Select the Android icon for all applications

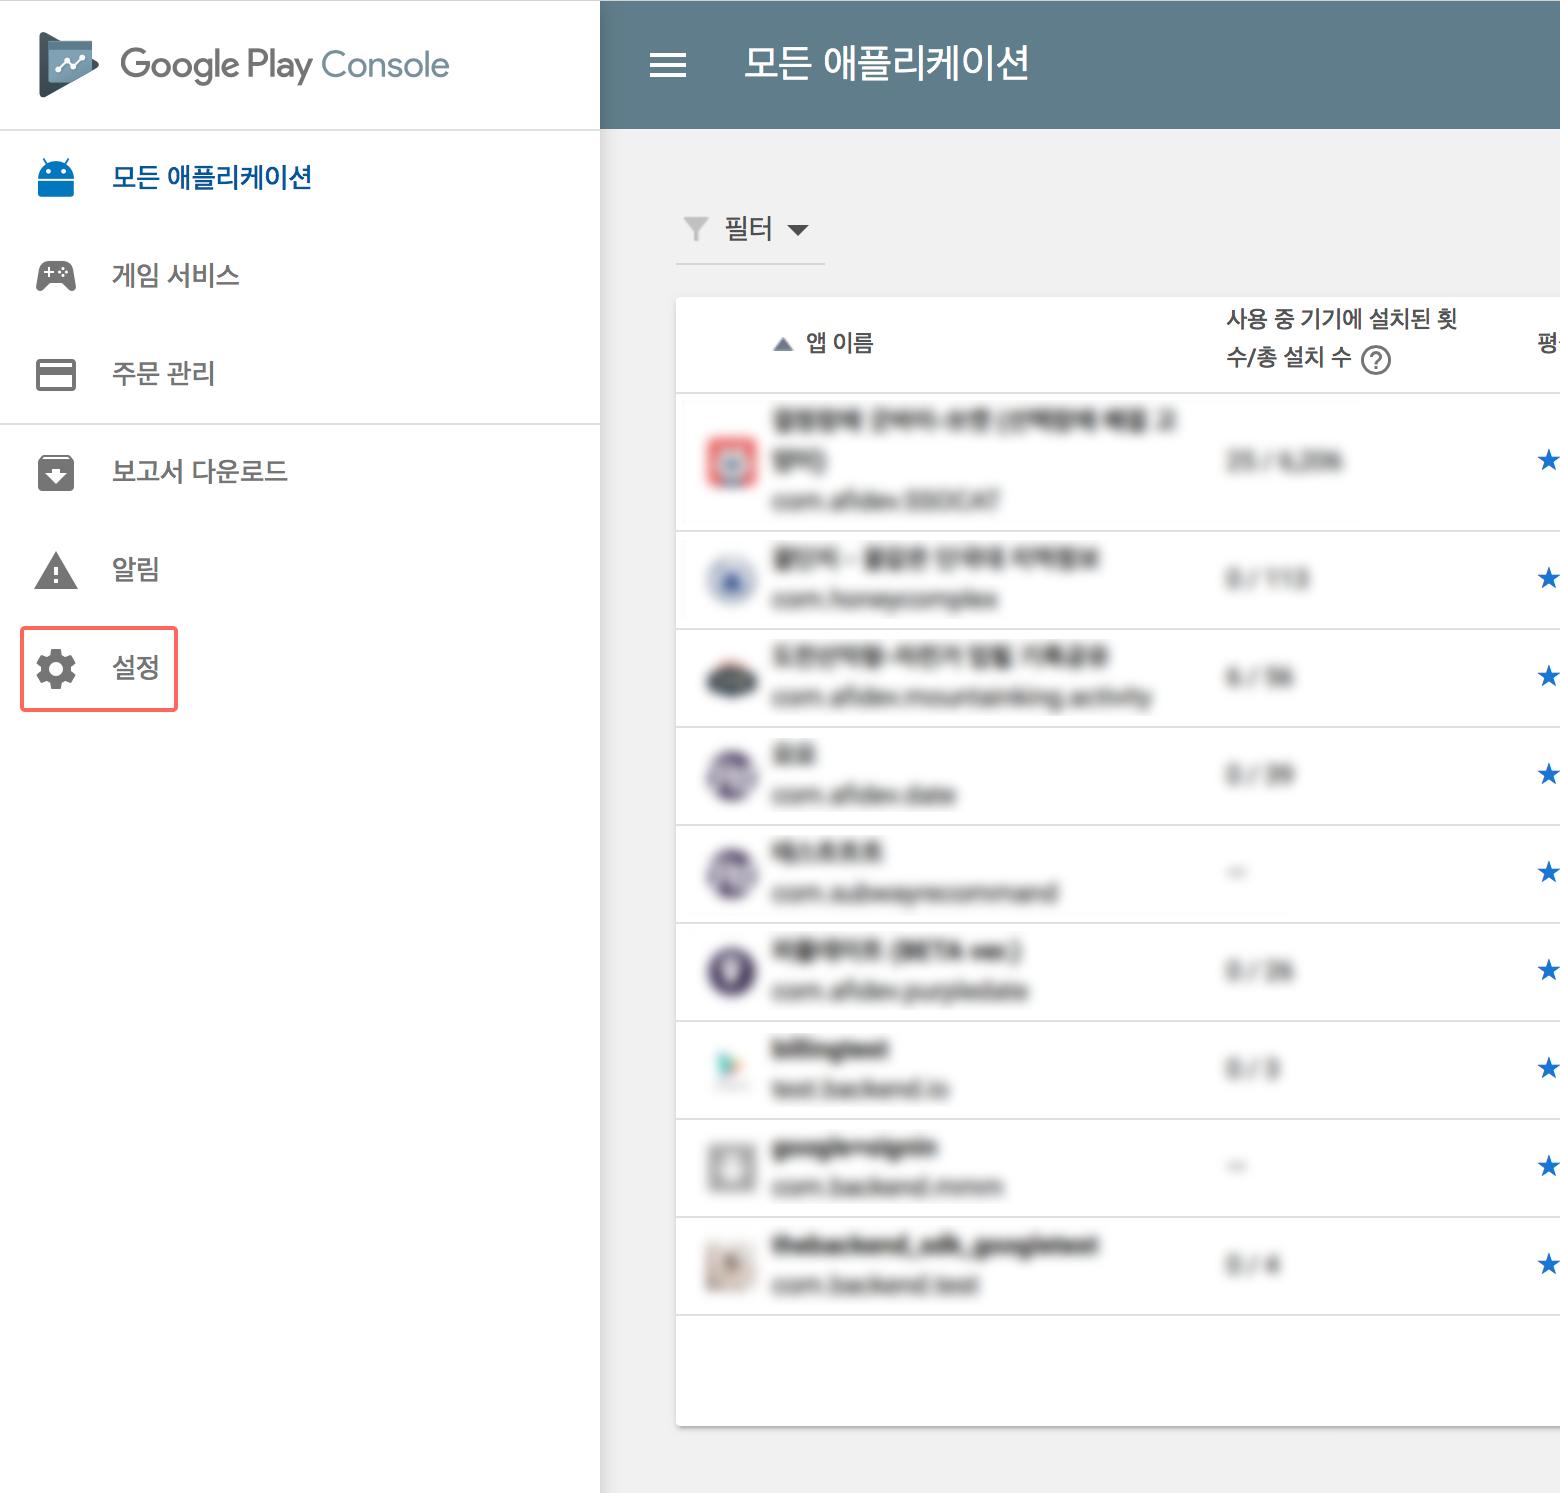pyautogui.click(x=56, y=178)
